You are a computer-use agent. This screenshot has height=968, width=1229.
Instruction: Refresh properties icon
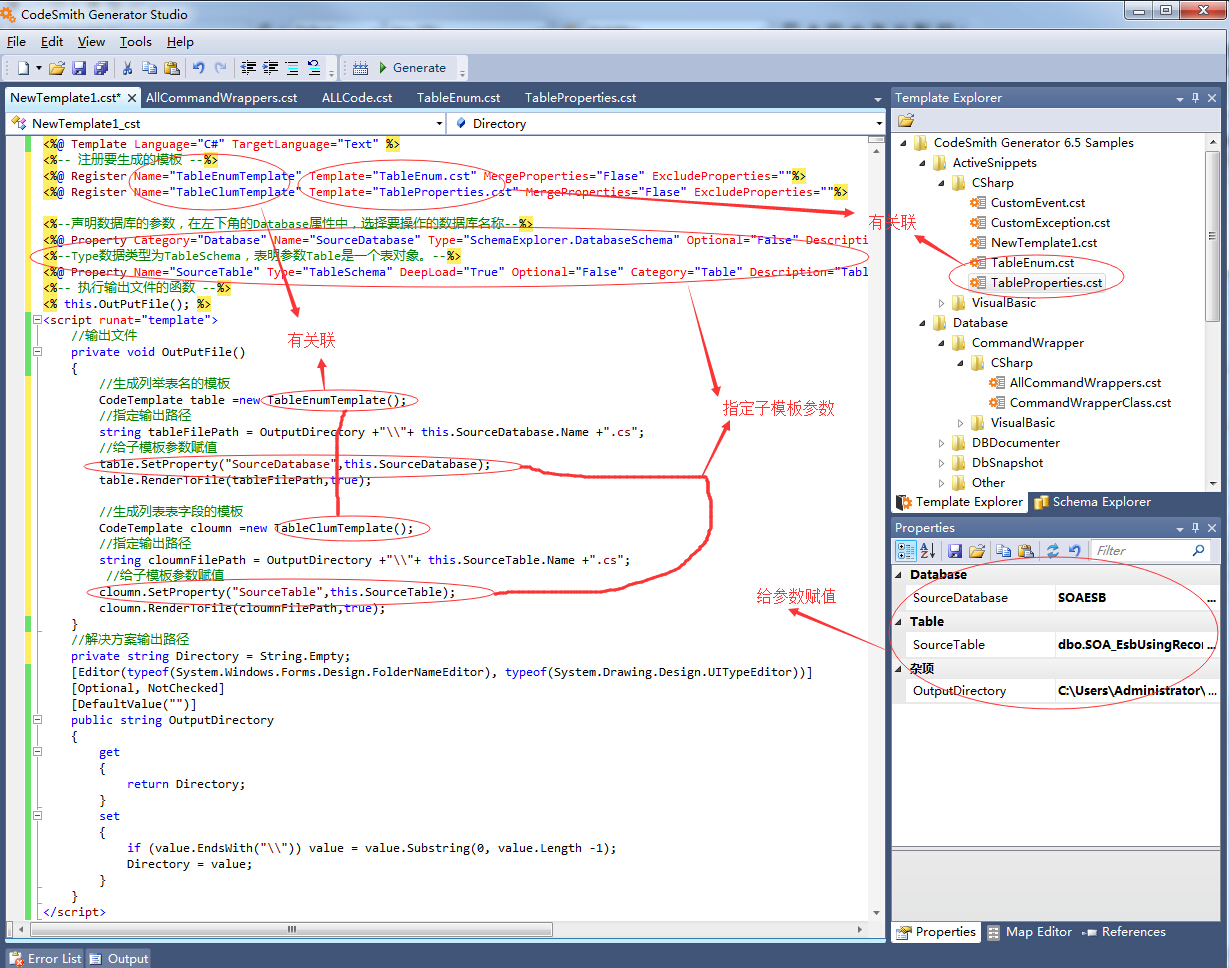point(1053,551)
